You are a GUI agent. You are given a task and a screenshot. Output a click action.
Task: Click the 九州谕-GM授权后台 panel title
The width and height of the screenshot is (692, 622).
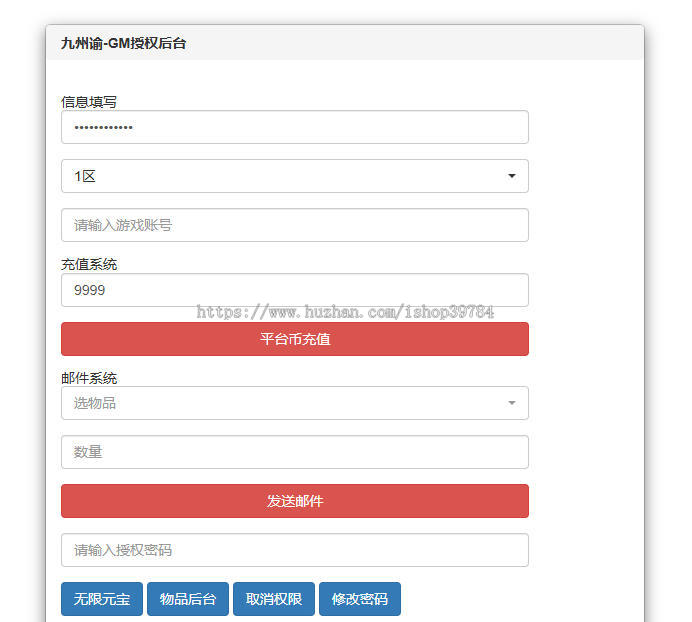point(124,43)
